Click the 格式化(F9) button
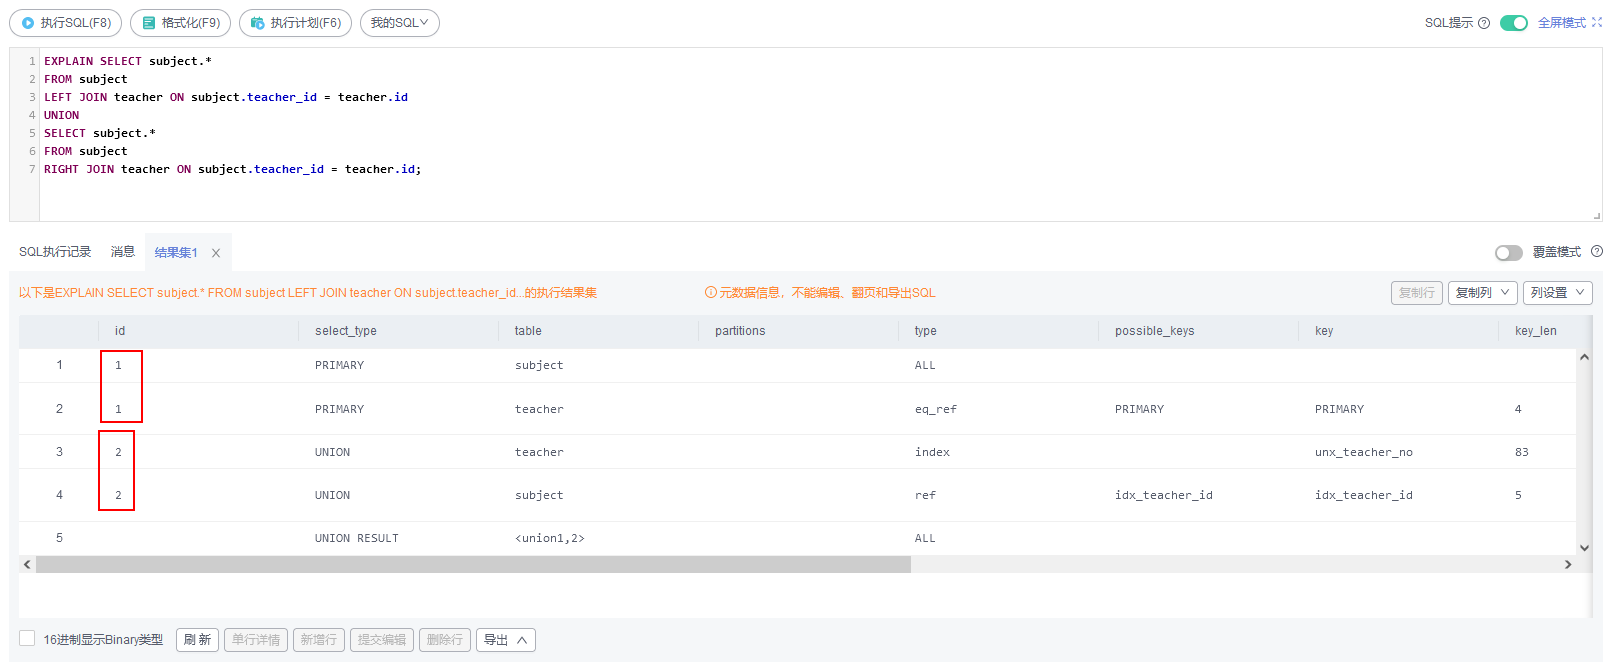This screenshot has height=662, width=1603. pos(181,23)
